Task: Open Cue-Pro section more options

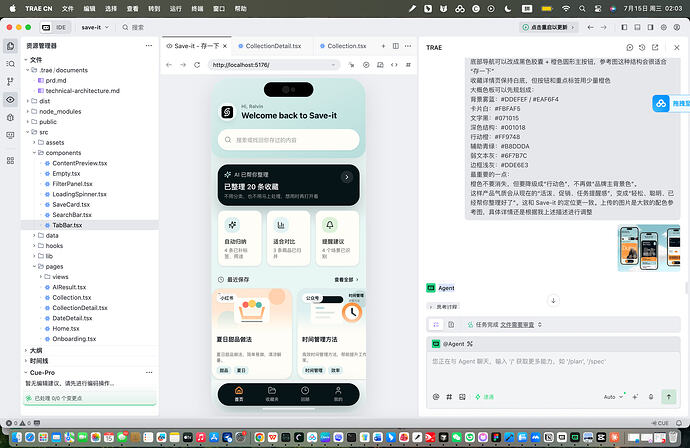Action: click(x=149, y=372)
